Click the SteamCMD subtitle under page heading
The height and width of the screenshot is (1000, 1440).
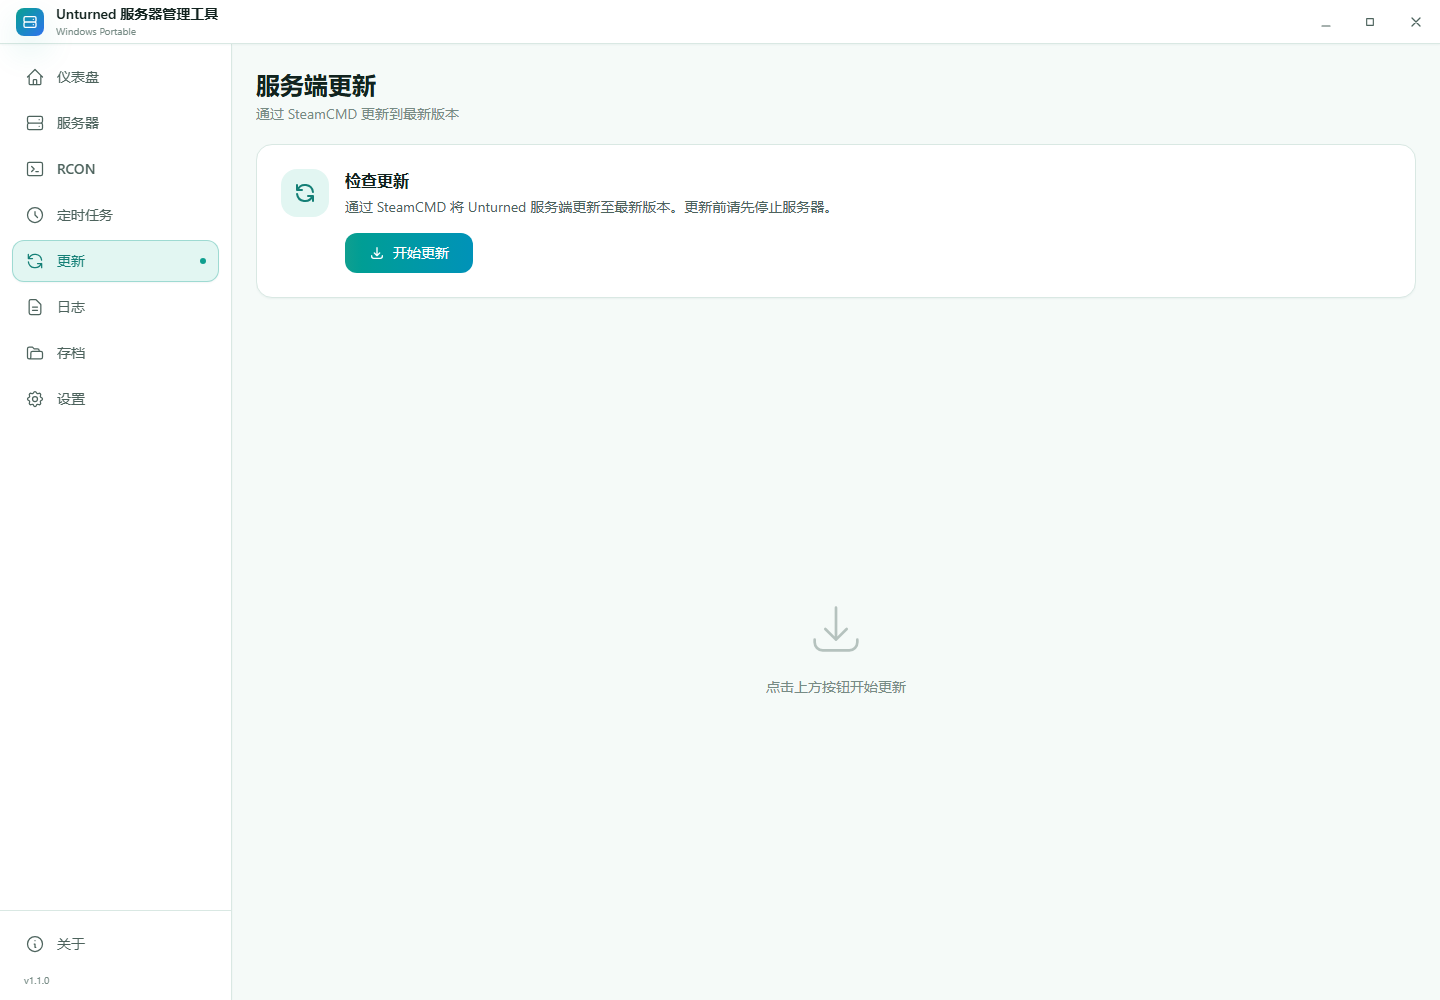click(358, 114)
